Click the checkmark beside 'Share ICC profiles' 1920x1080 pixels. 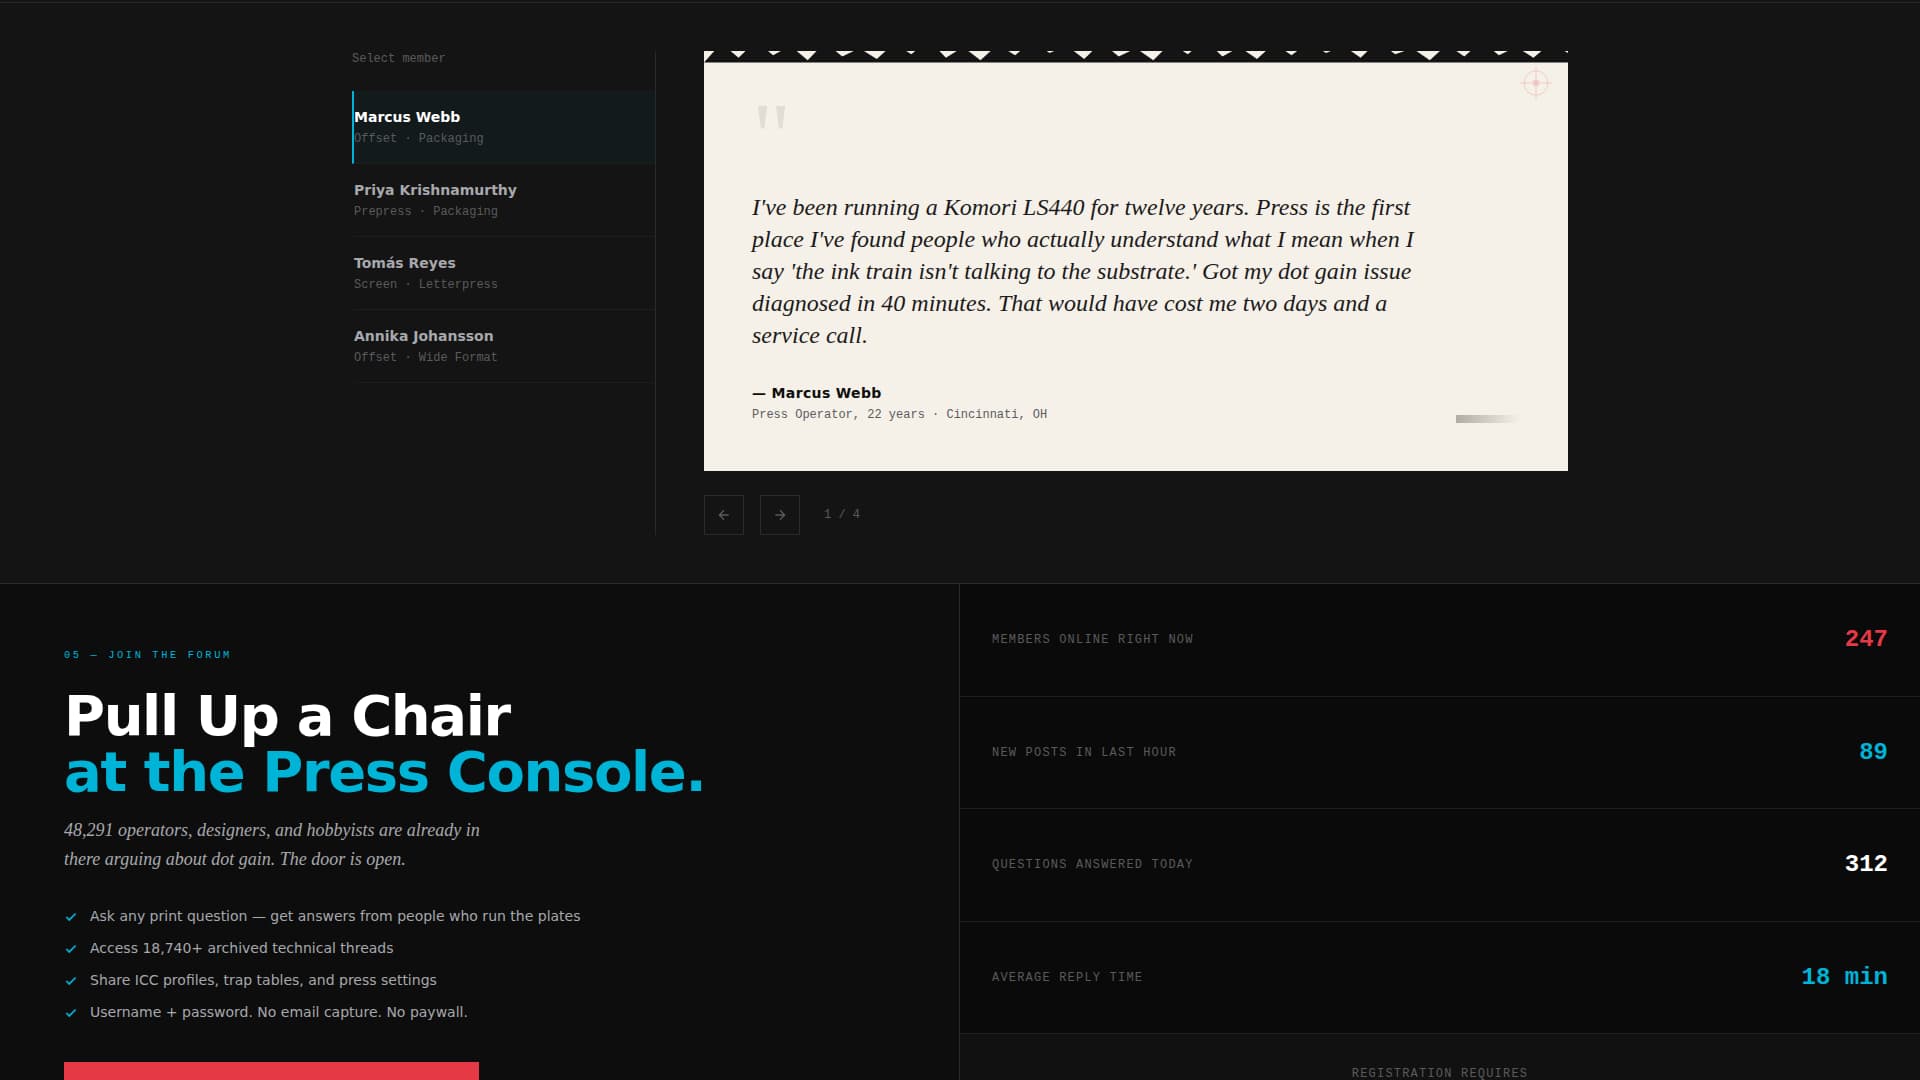(x=71, y=981)
